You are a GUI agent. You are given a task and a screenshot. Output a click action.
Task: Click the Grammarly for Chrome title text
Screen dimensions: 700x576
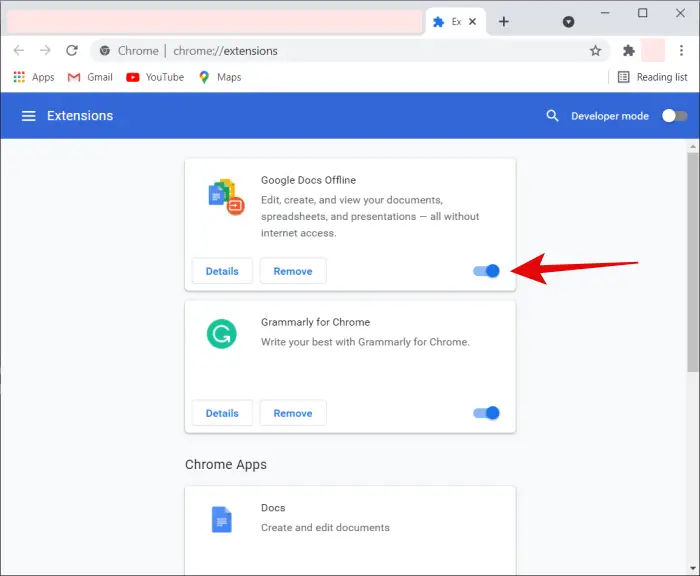(x=315, y=322)
